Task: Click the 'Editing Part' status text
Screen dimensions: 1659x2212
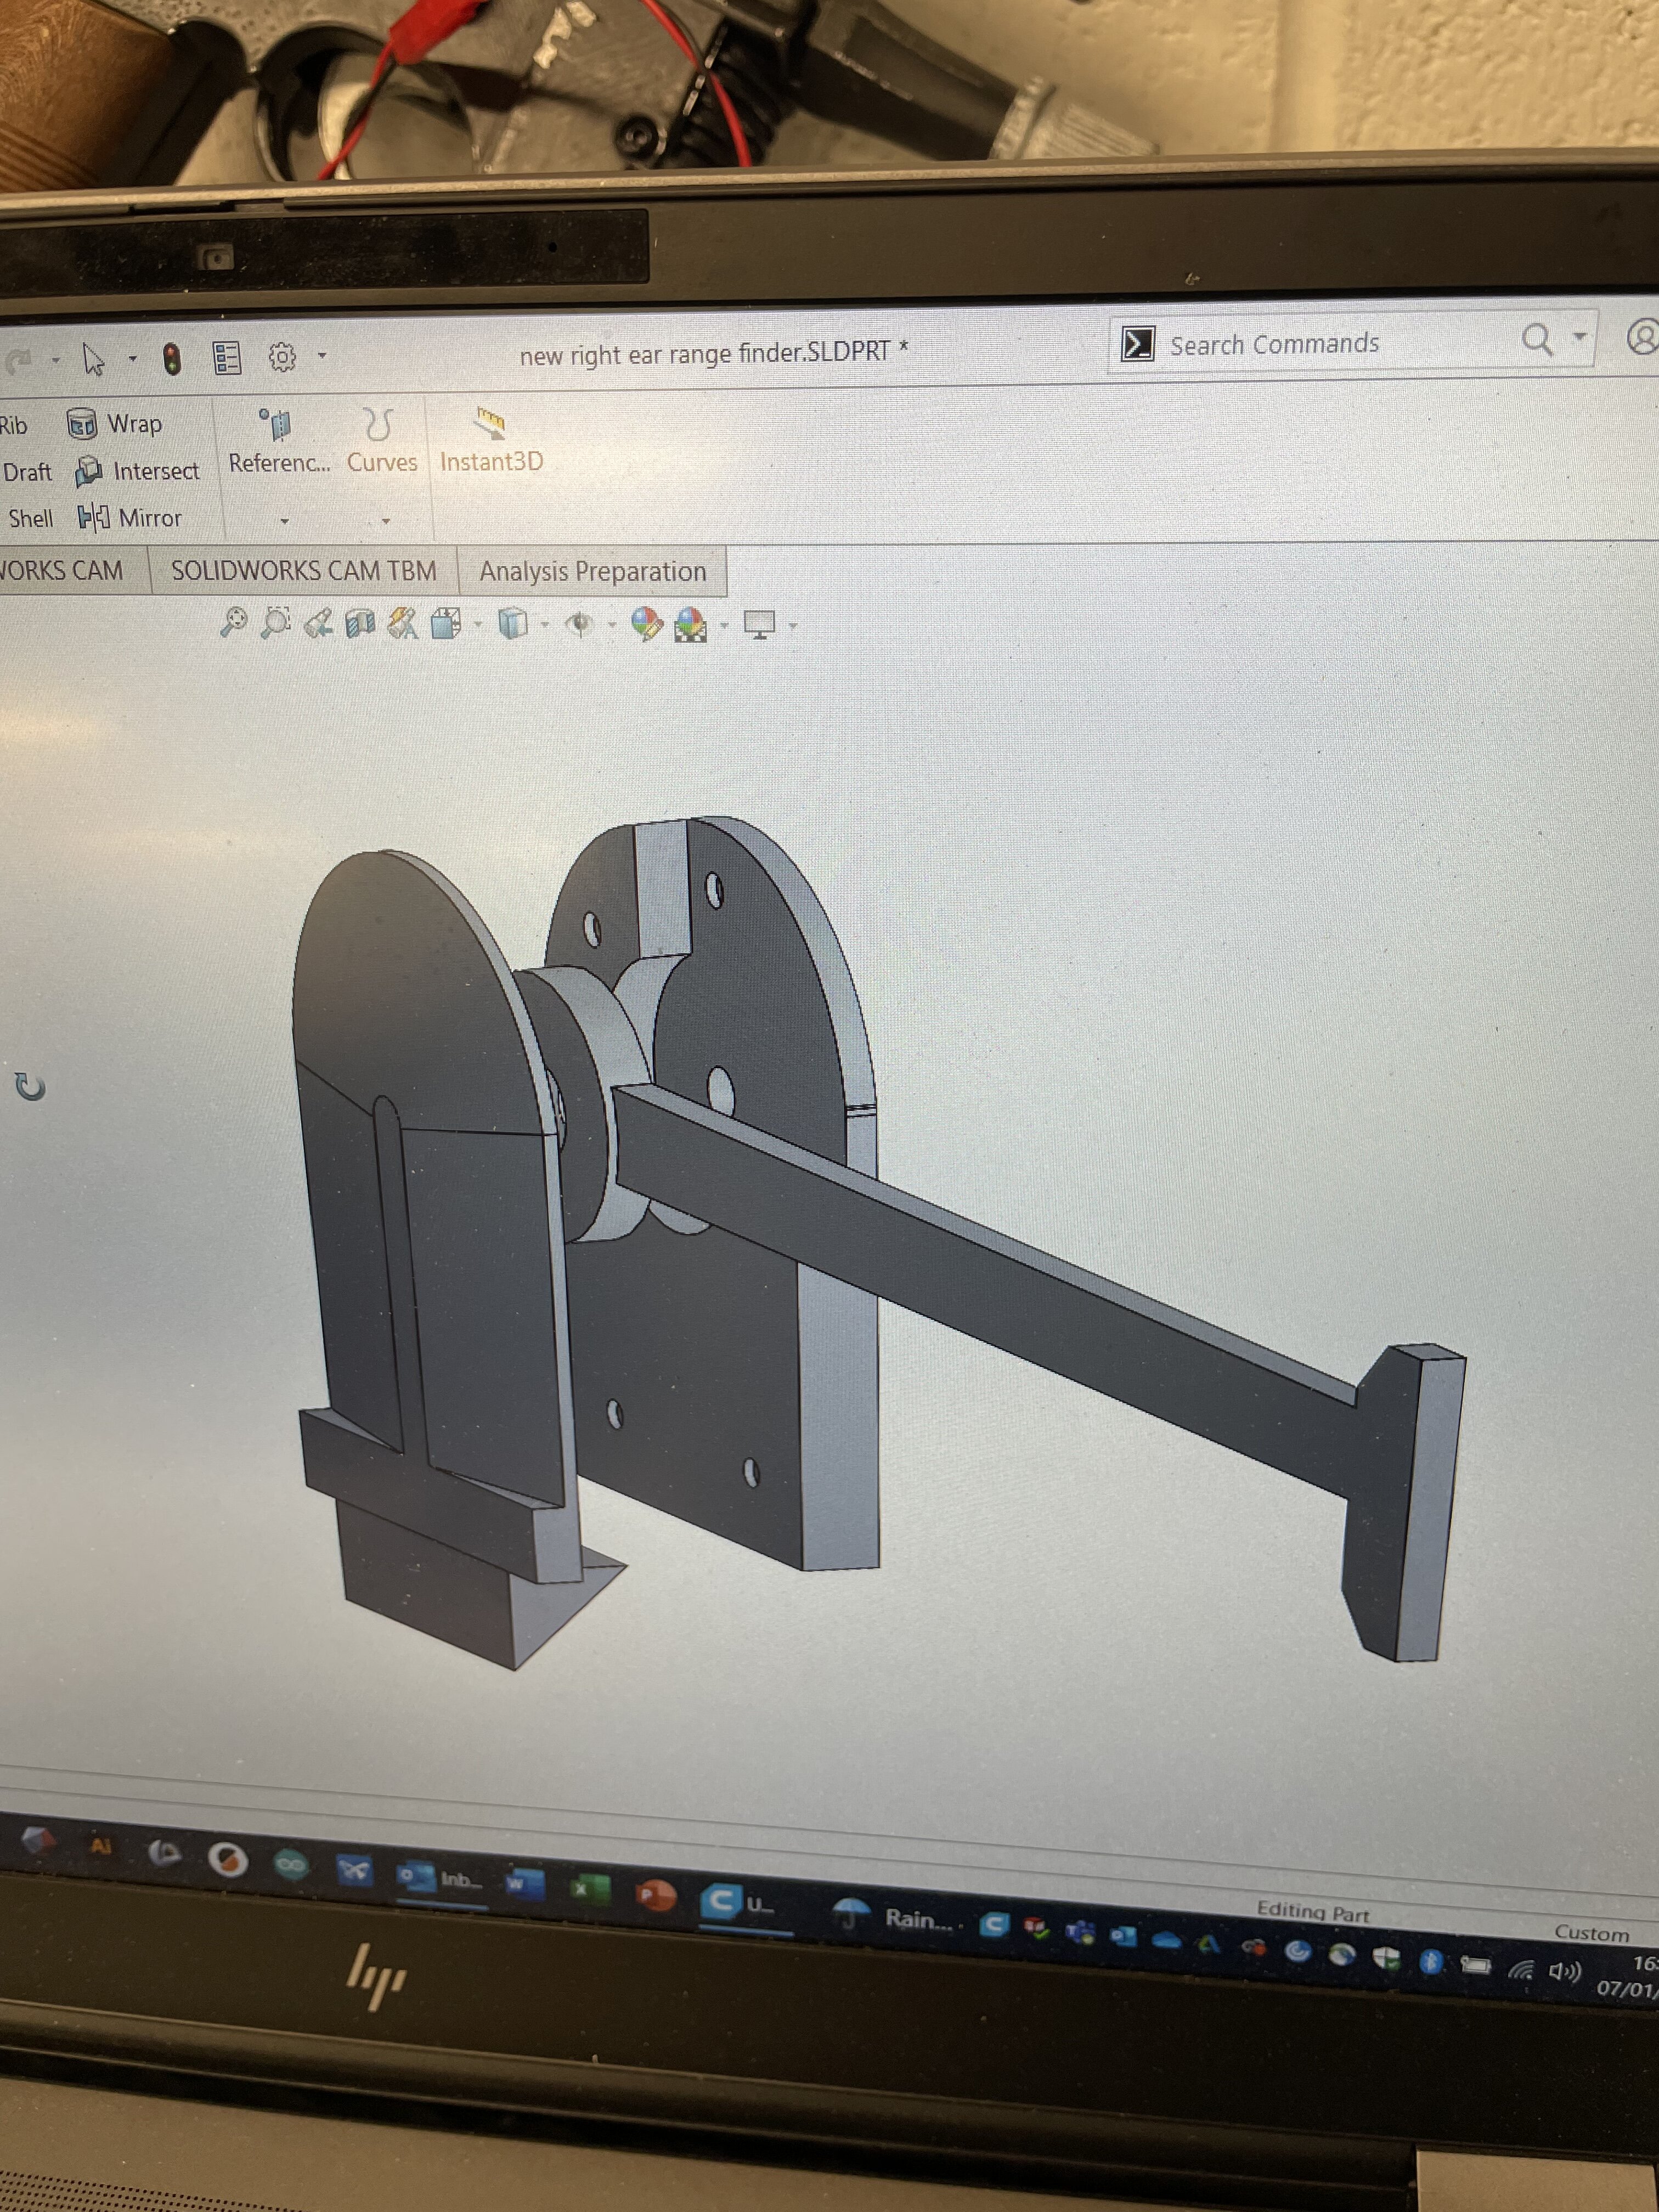Action: tap(1313, 1912)
